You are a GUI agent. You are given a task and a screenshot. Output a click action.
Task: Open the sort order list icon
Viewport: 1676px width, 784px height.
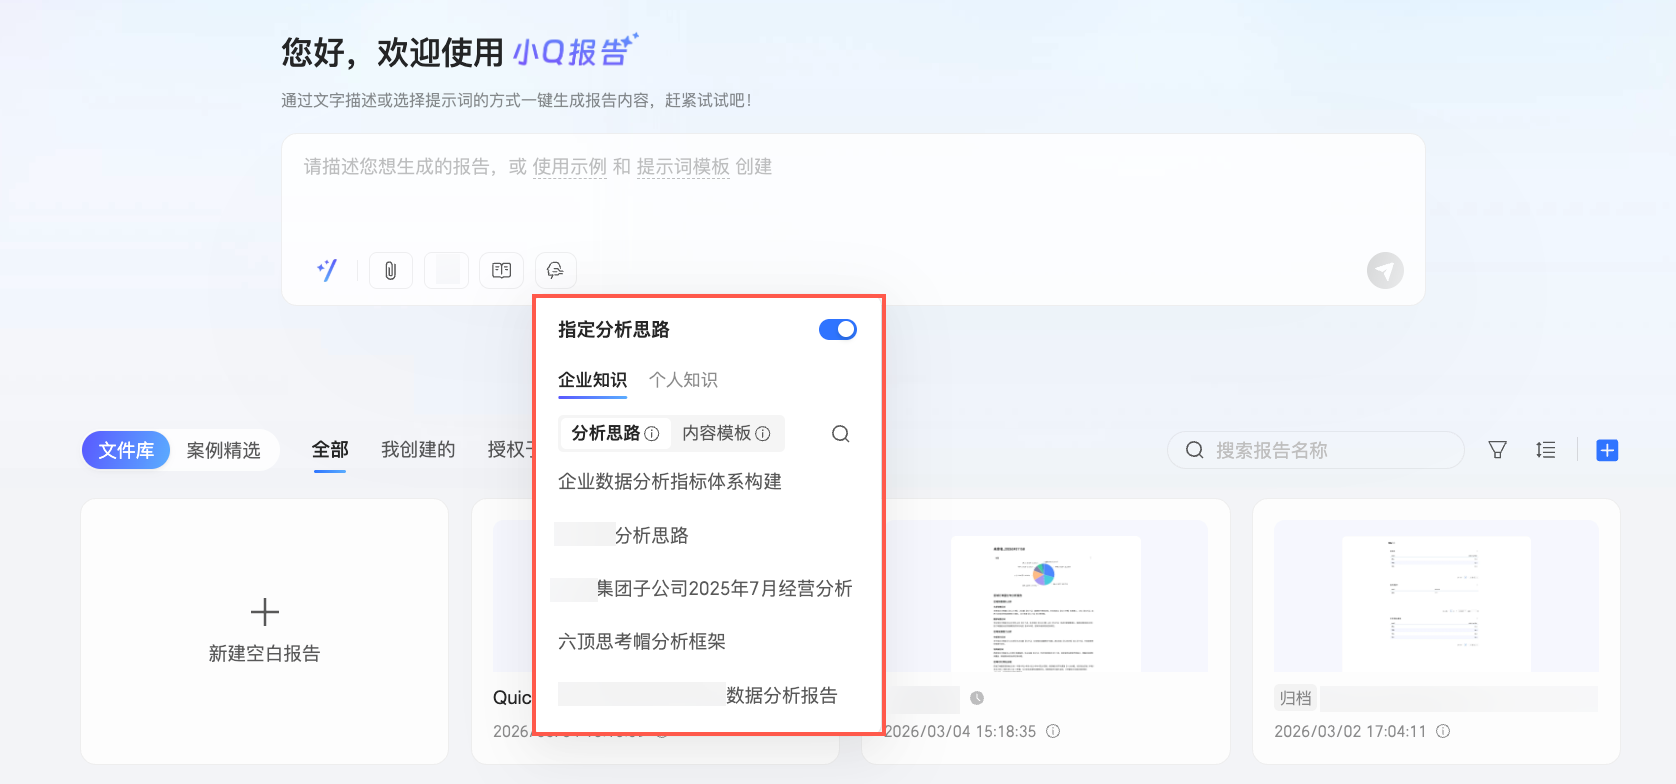1546,450
